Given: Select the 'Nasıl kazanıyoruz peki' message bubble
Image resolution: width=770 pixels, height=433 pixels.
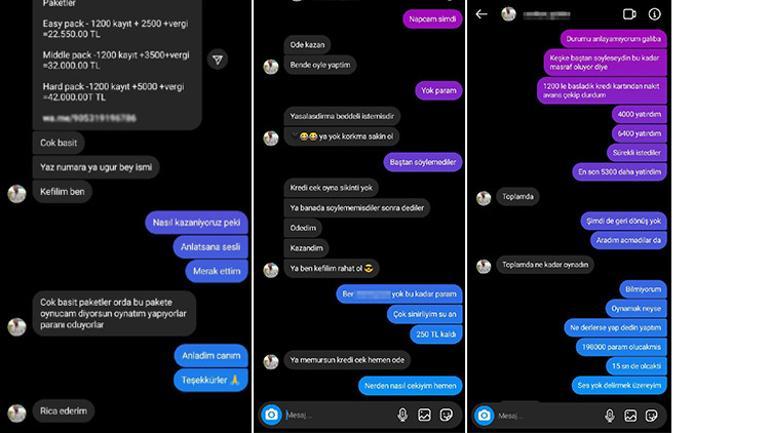Looking at the screenshot, I should tap(196, 222).
